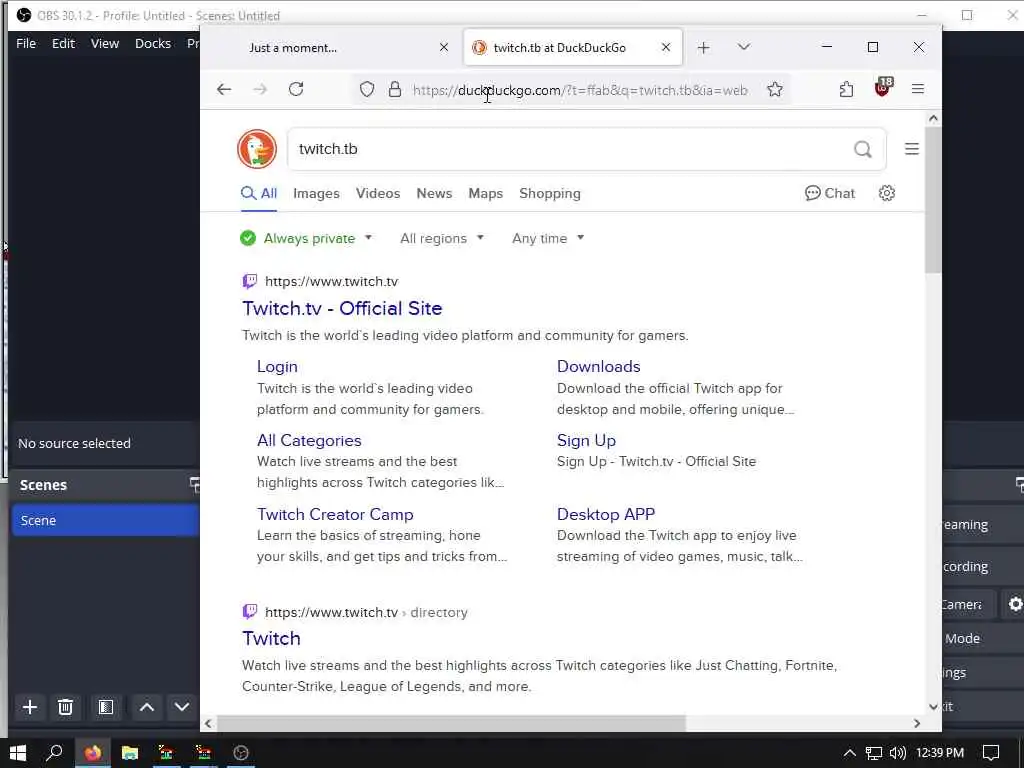Open the volume control in system tray
The height and width of the screenshot is (768, 1024).
point(898,753)
